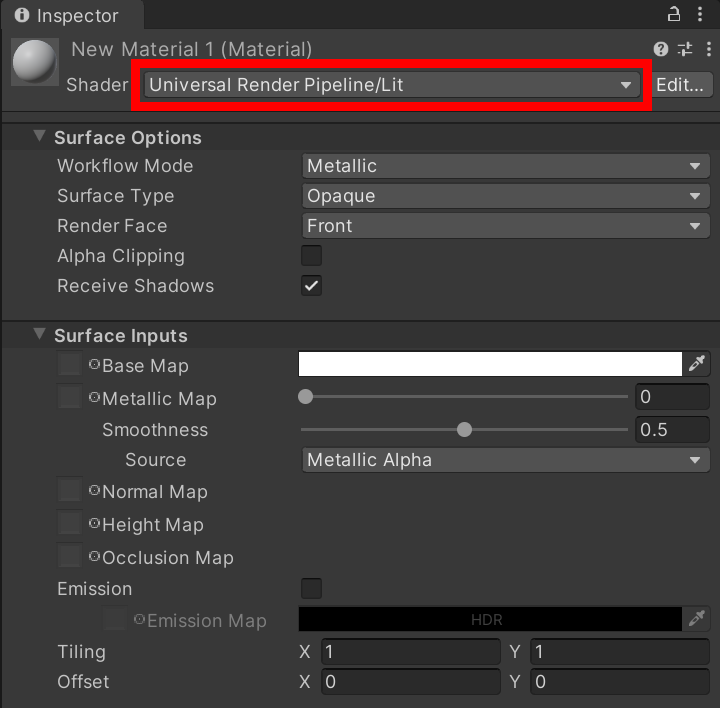Screen dimensions: 720x708
Task: Select the Inspector tab
Action: (72, 15)
